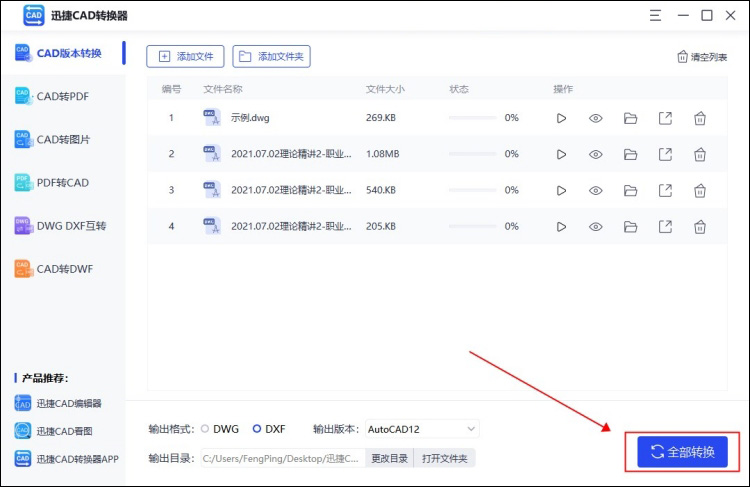Click 全部转换 convert all button

click(x=682, y=452)
